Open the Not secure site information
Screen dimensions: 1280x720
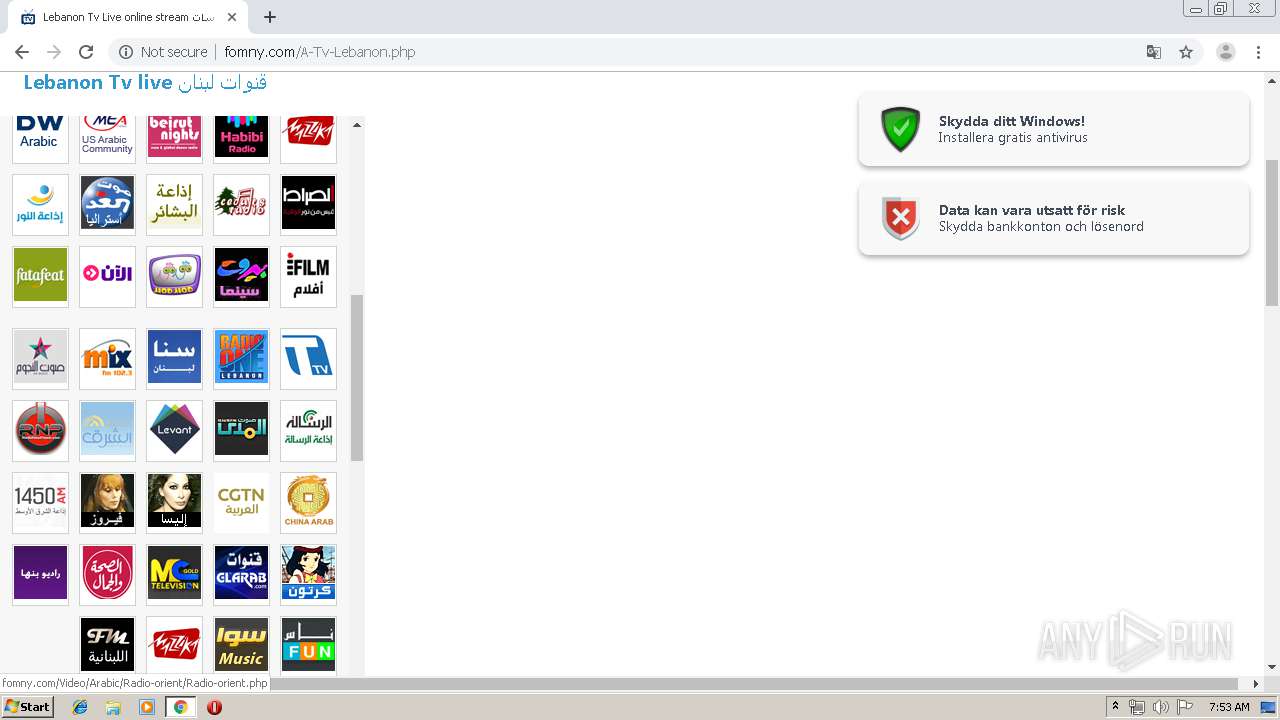[163, 52]
